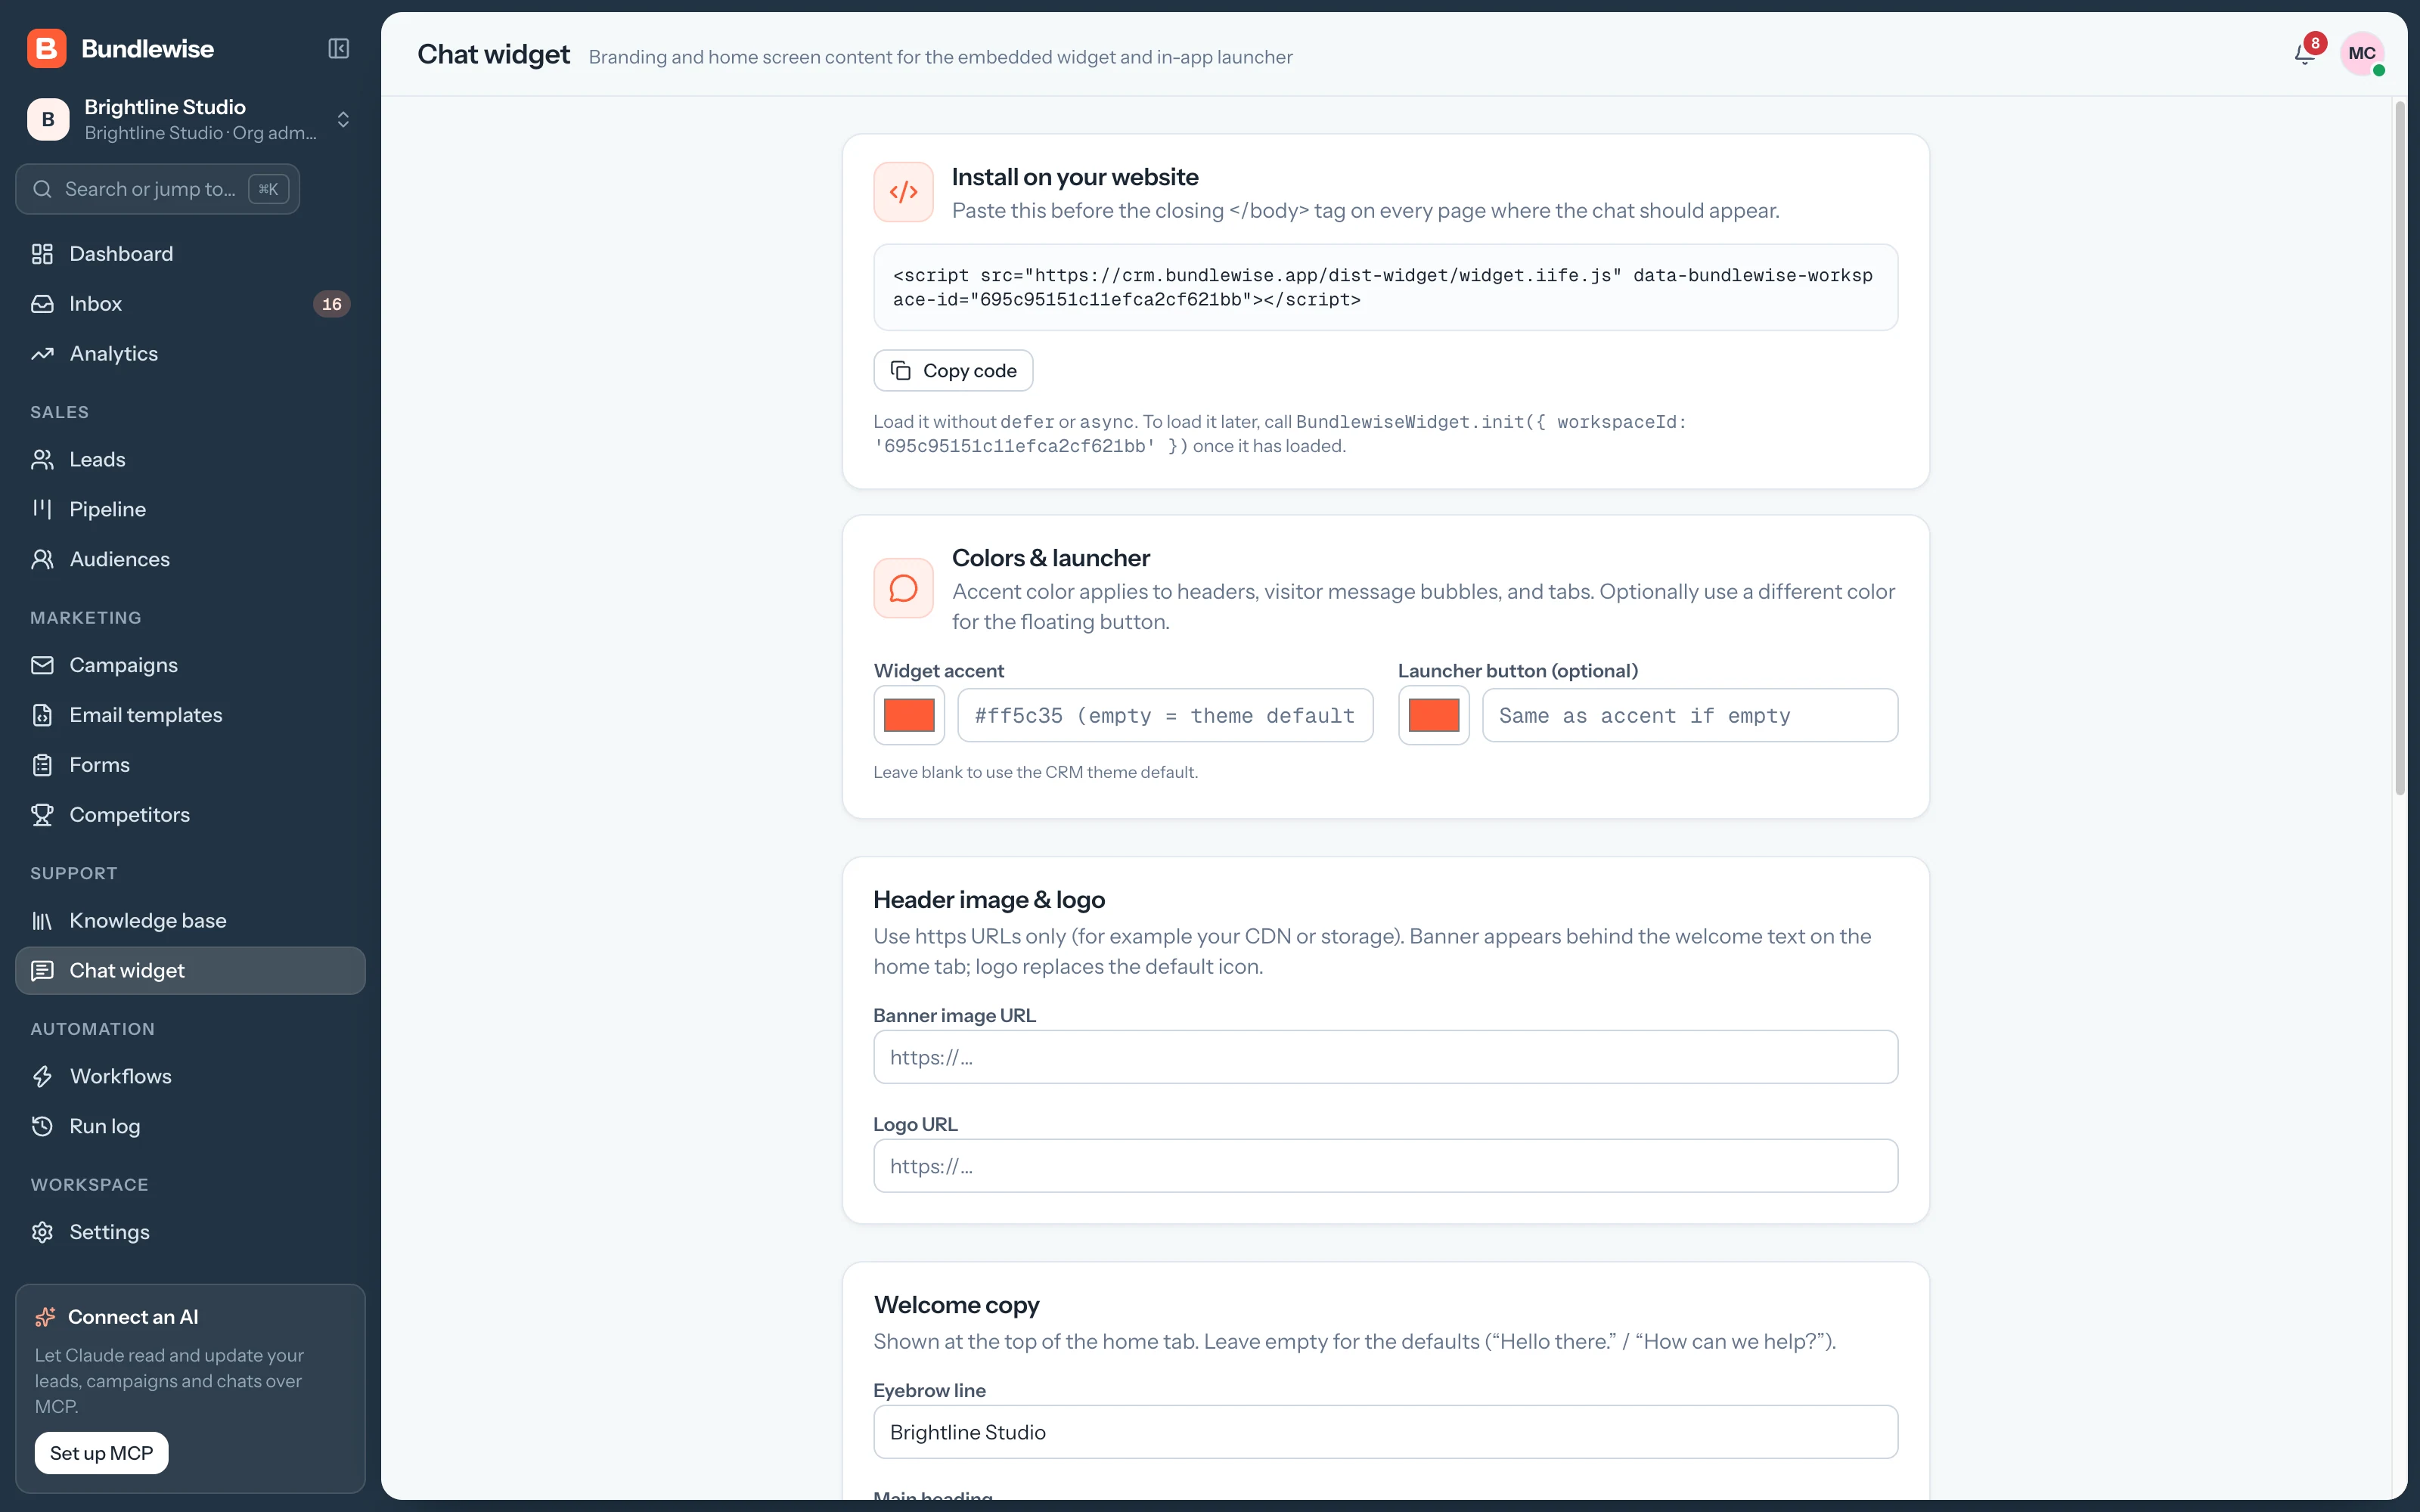
Task: Click the Install on your website code icon
Action: [x=903, y=192]
